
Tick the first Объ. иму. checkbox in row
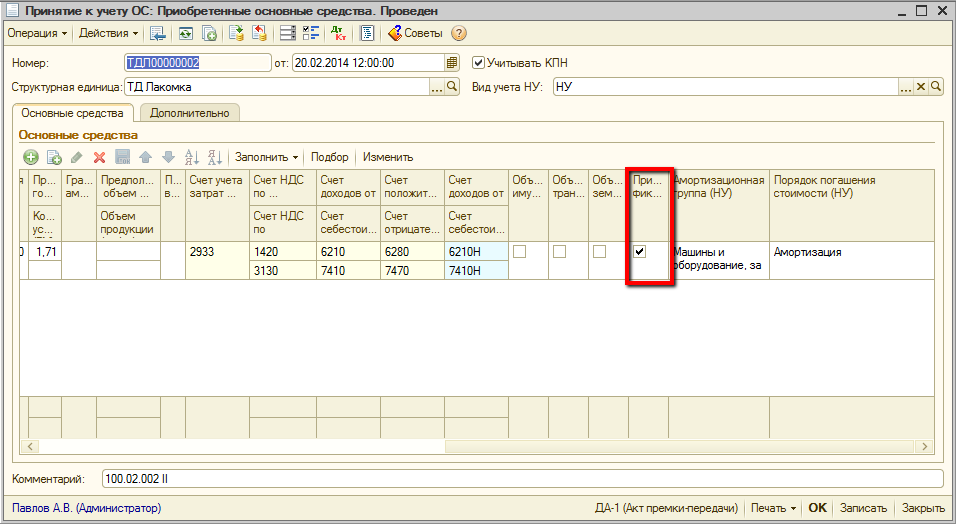[x=520, y=252]
